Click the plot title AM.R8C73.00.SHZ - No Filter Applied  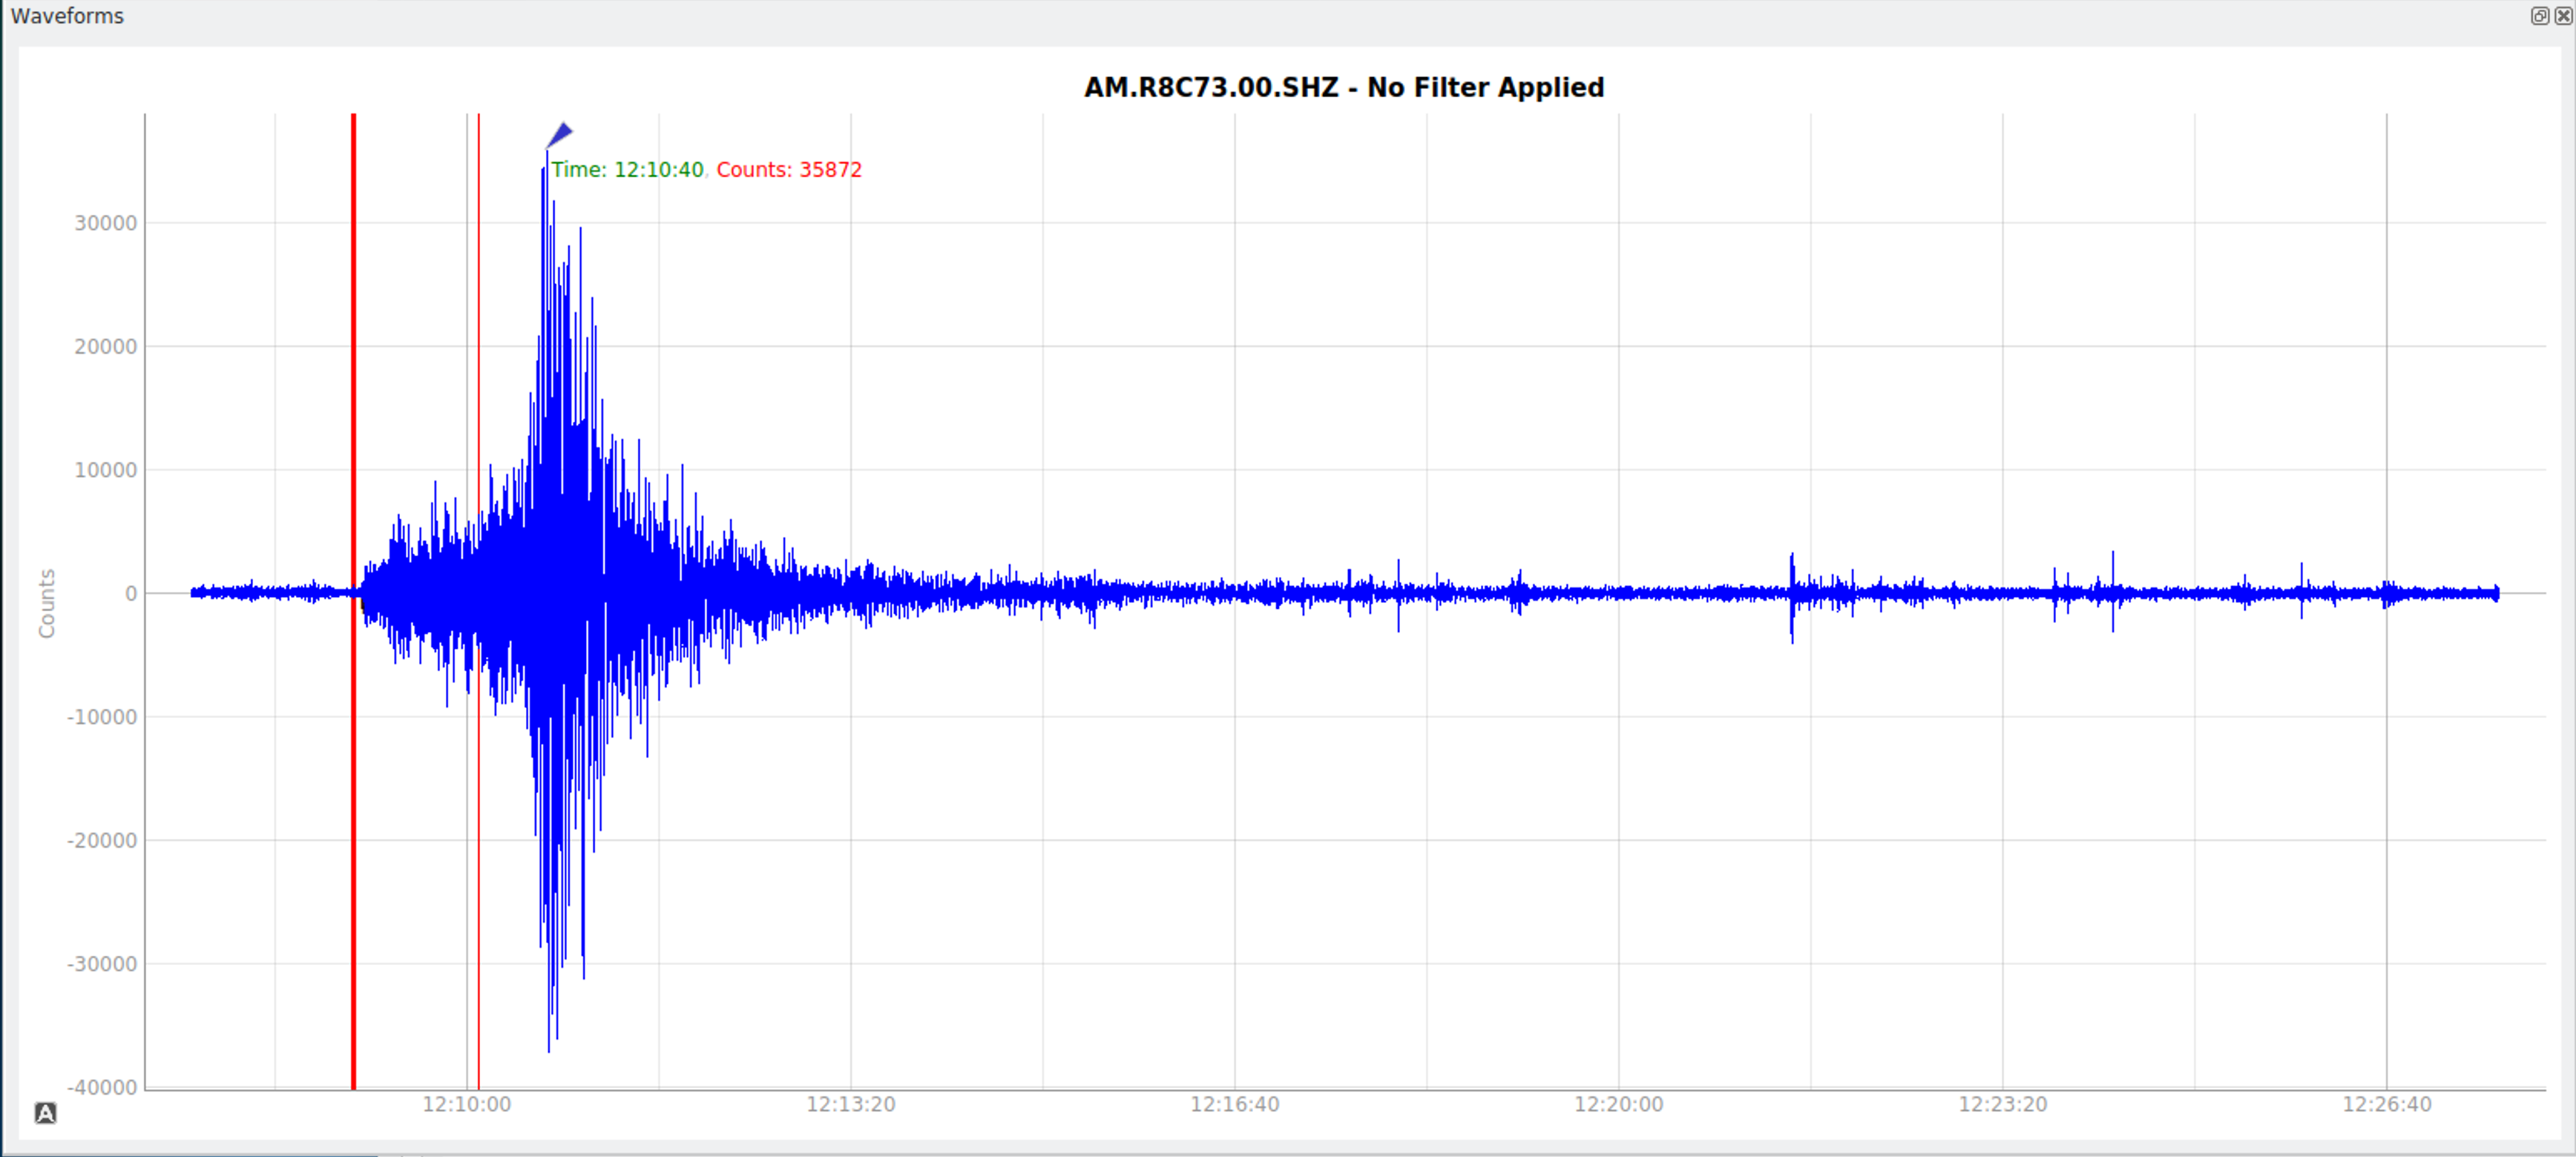(x=1343, y=88)
